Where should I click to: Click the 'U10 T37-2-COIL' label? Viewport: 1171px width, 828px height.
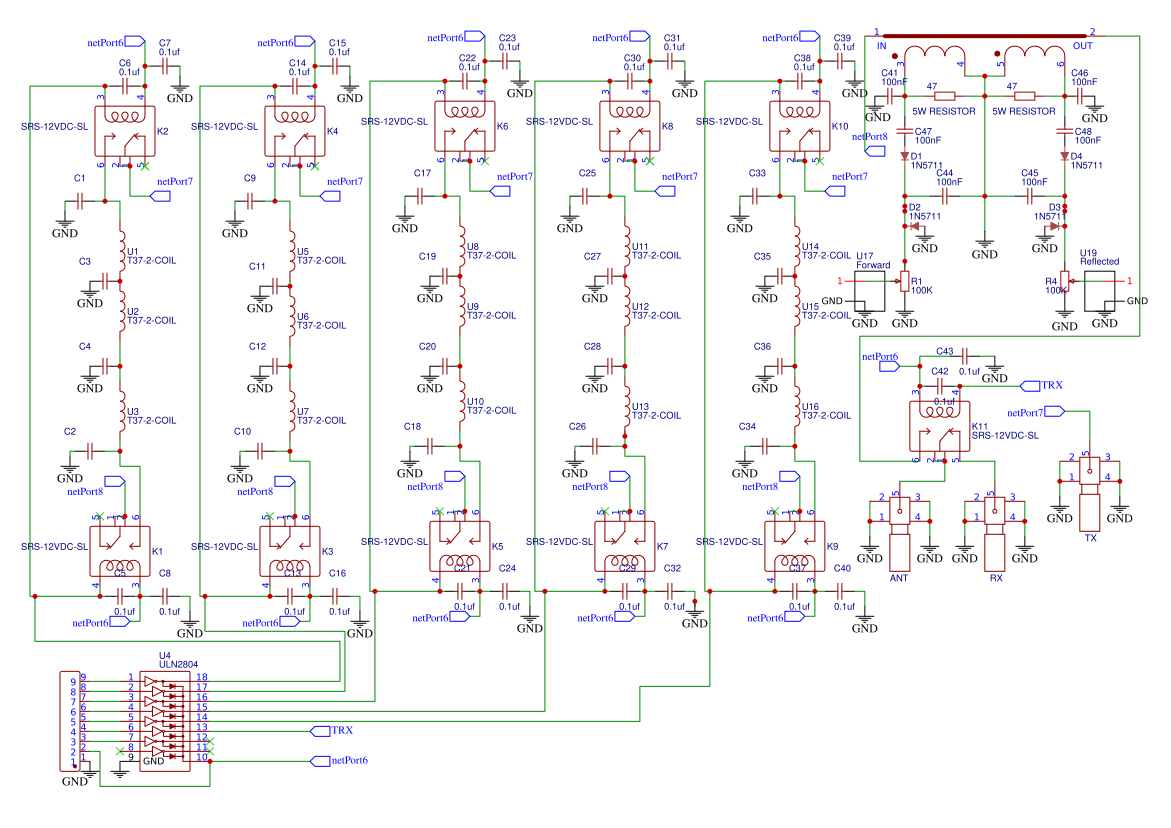point(491,406)
